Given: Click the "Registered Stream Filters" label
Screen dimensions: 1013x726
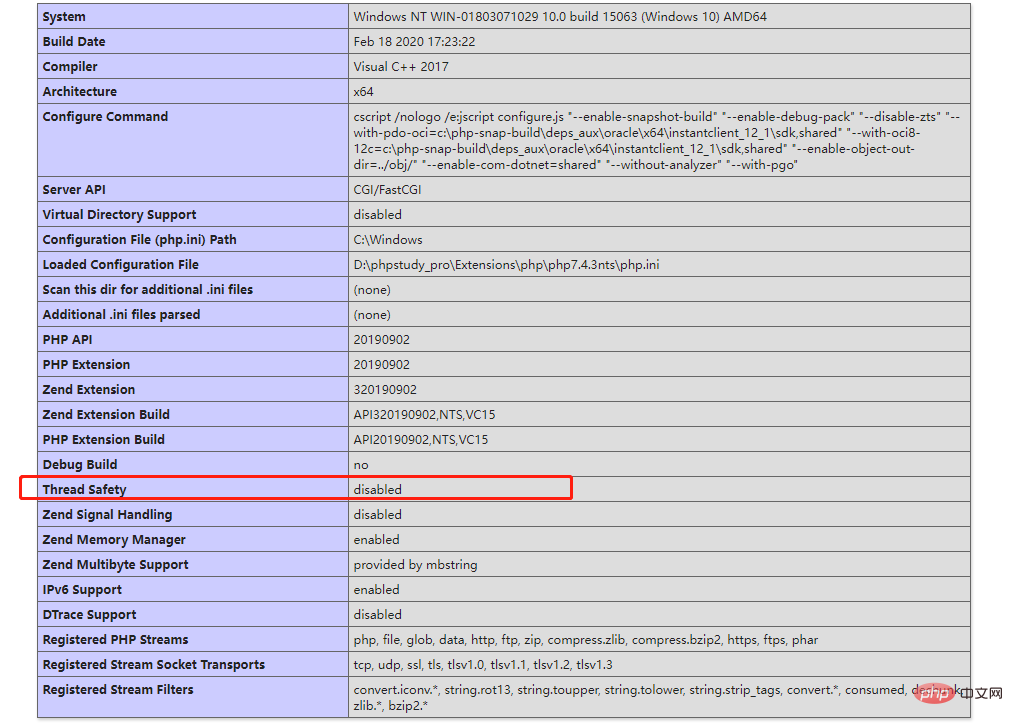Looking at the screenshot, I should (118, 690).
